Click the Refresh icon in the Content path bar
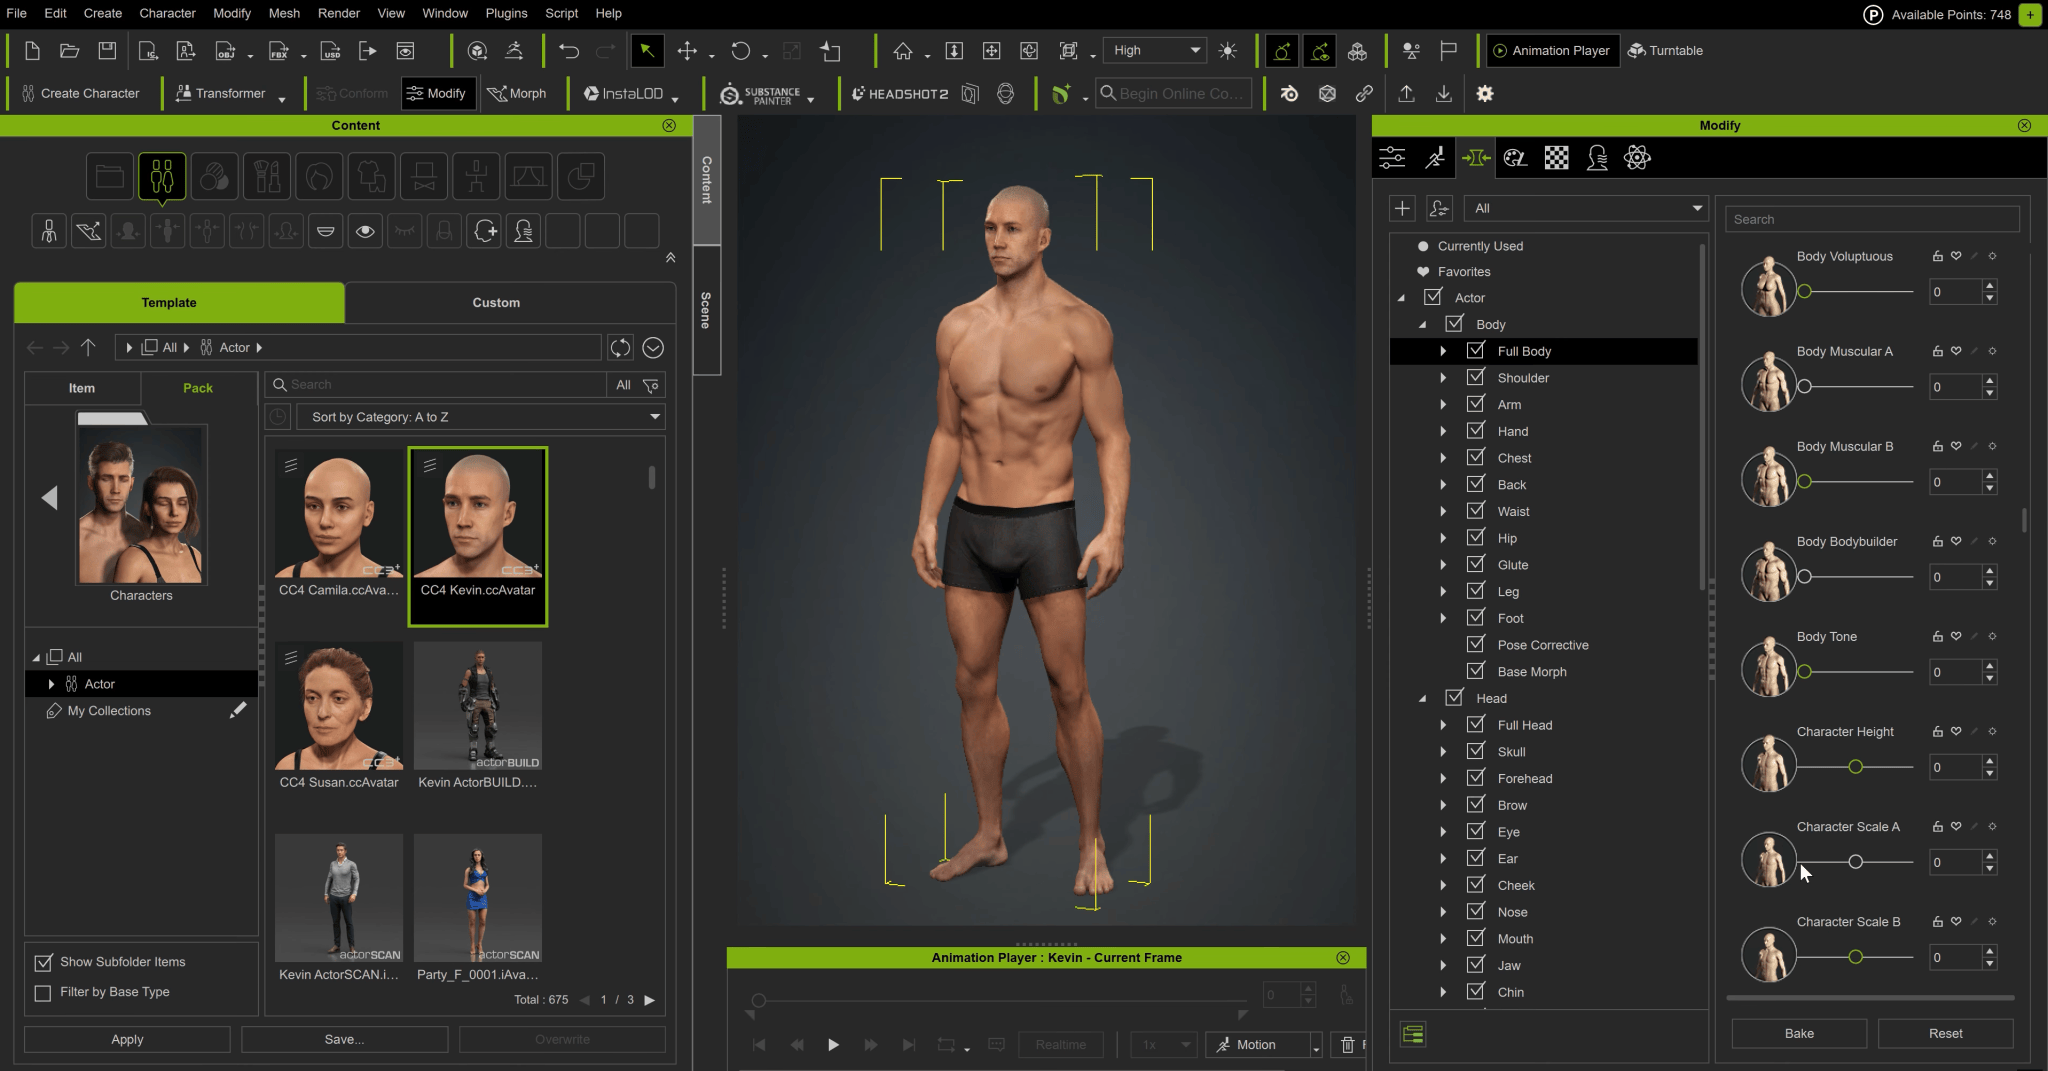 click(620, 348)
